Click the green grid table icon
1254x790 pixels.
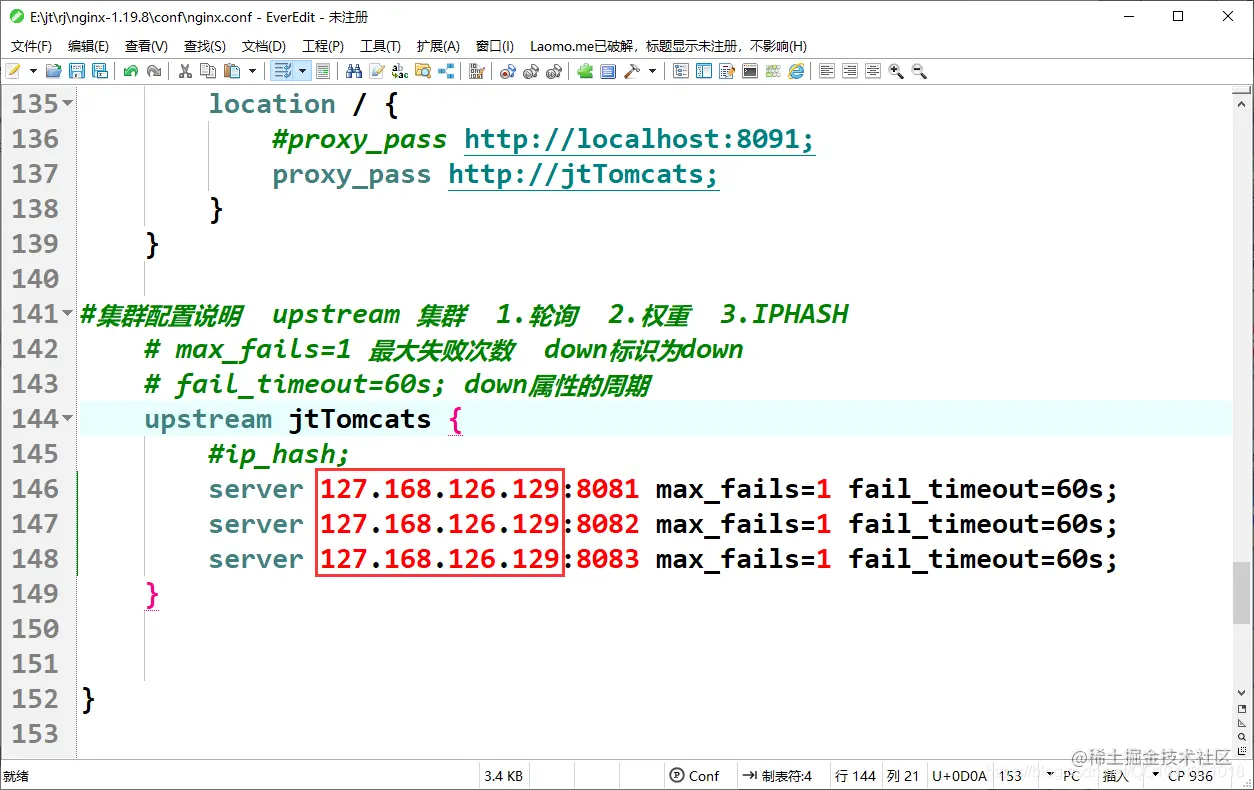pyautogui.click(x=773, y=71)
